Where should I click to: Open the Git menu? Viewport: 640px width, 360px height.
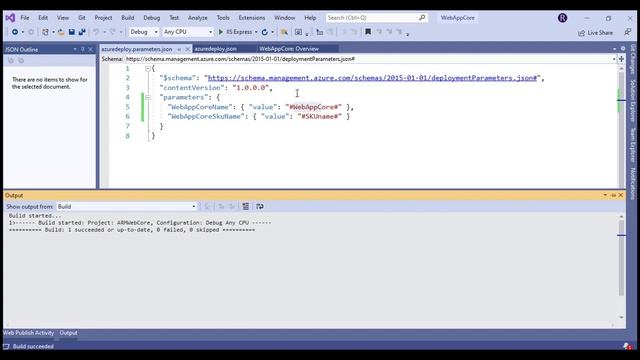82,18
